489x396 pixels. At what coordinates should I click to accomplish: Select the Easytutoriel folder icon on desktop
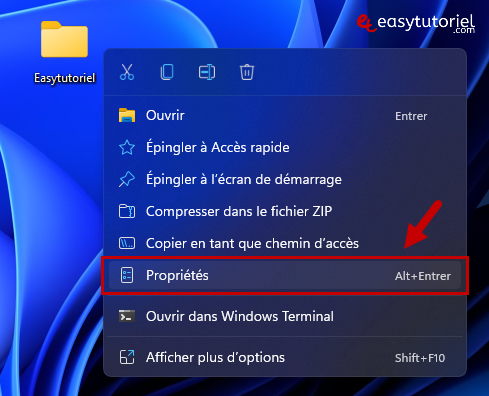point(64,39)
